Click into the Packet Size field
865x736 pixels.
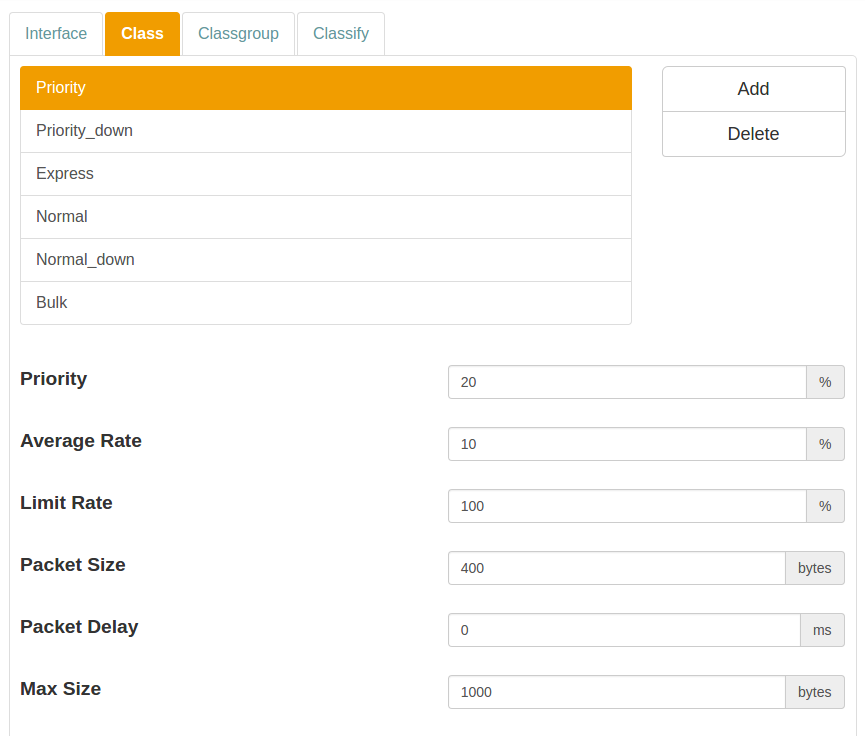[x=616, y=568]
